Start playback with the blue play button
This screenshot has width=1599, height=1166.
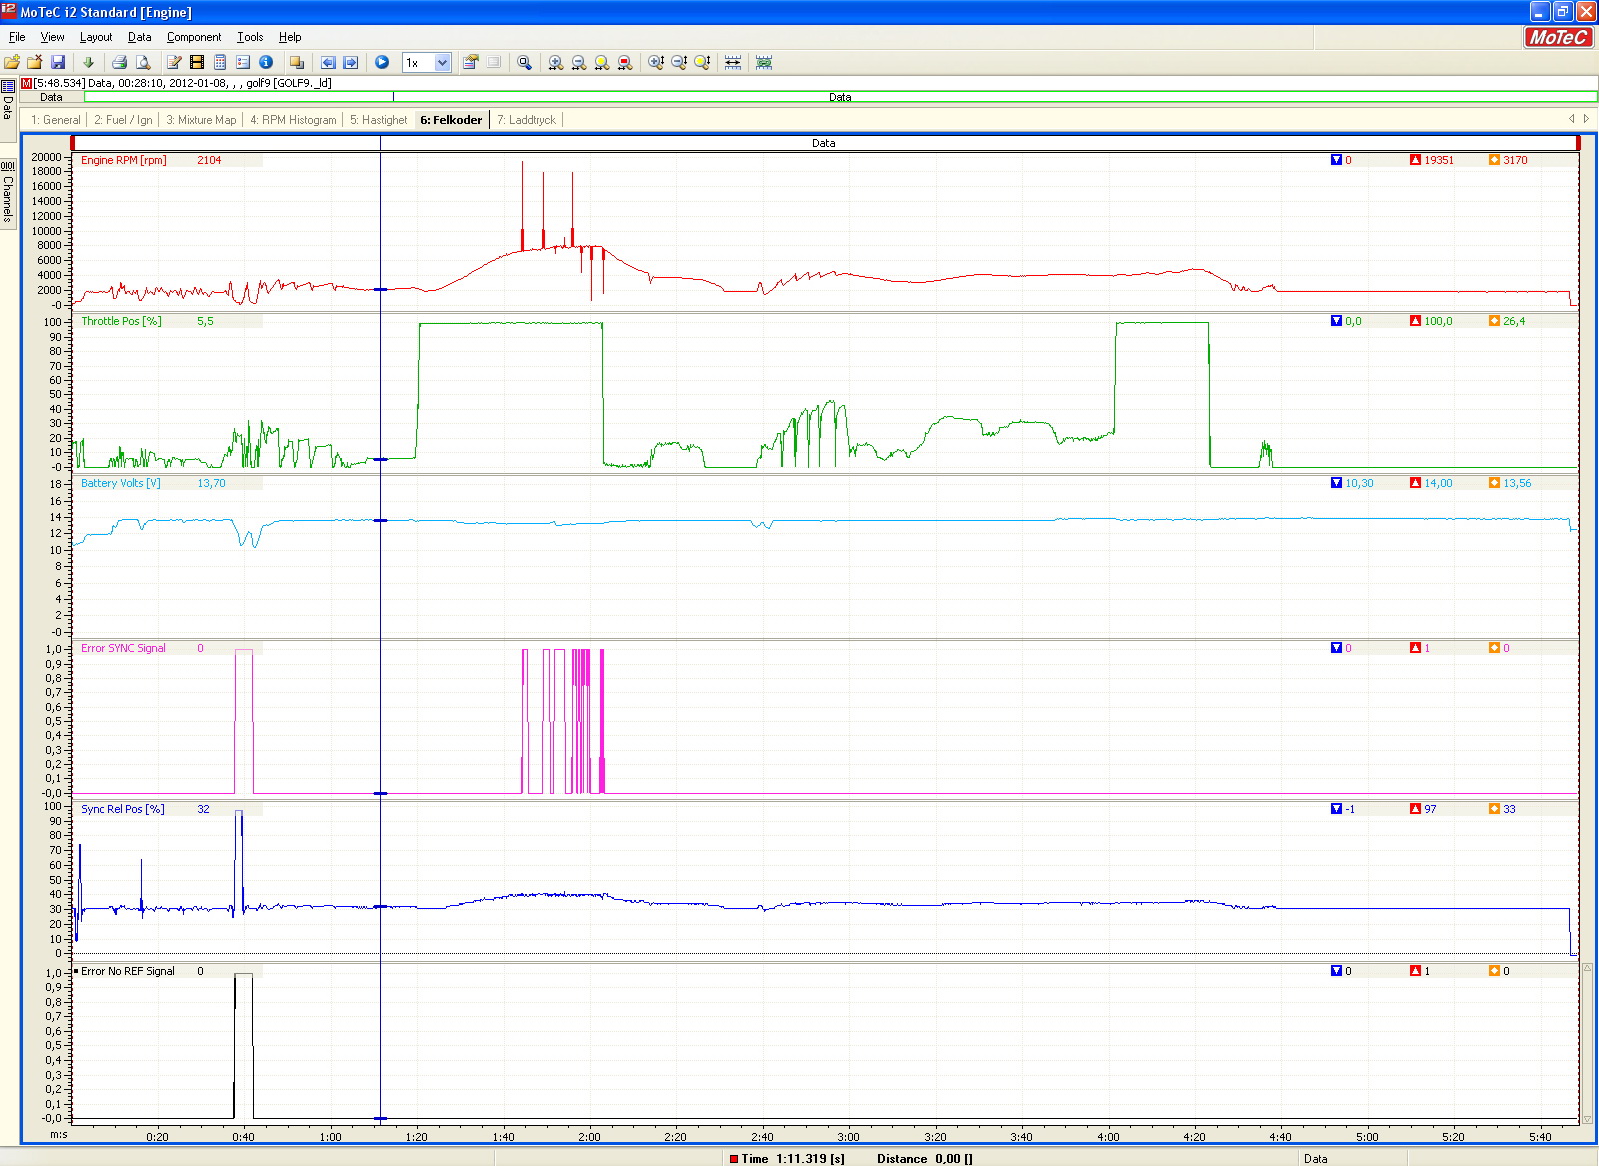click(x=382, y=62)
